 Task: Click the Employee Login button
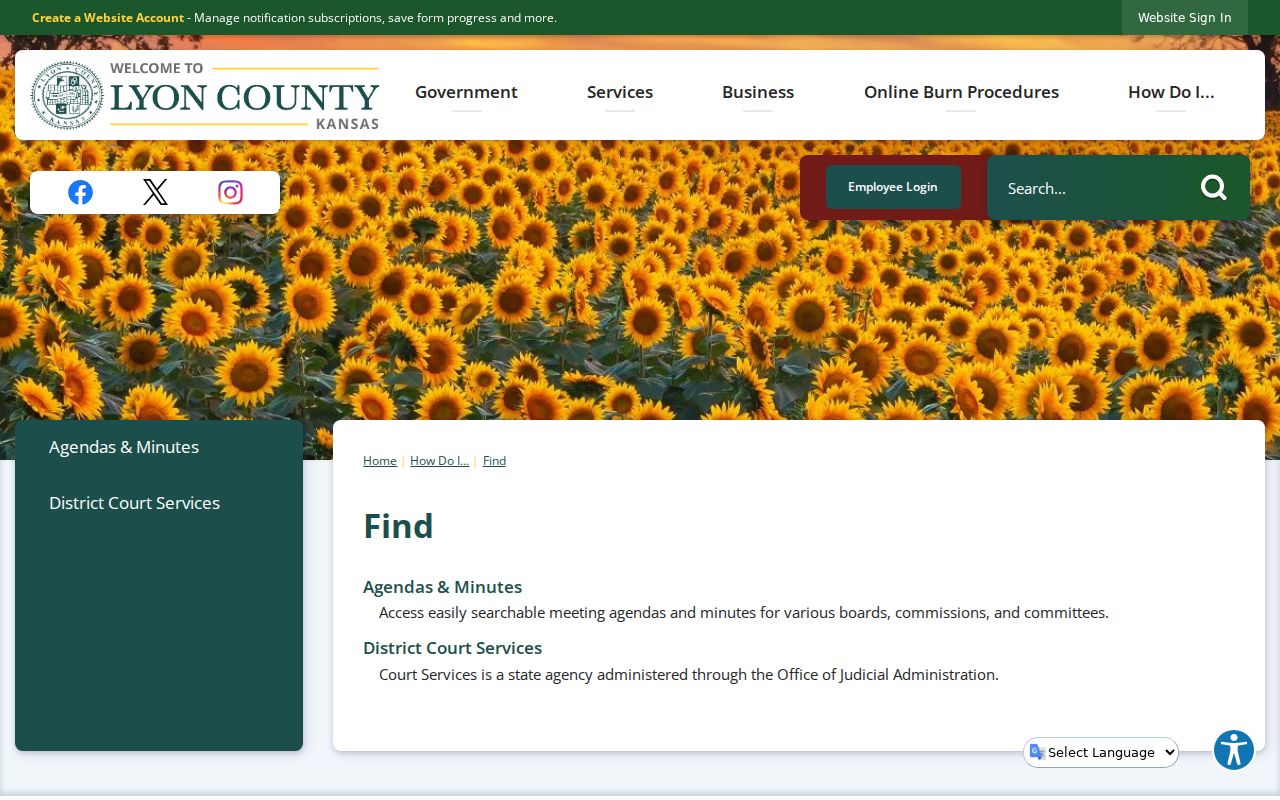[x=893, y=187]
